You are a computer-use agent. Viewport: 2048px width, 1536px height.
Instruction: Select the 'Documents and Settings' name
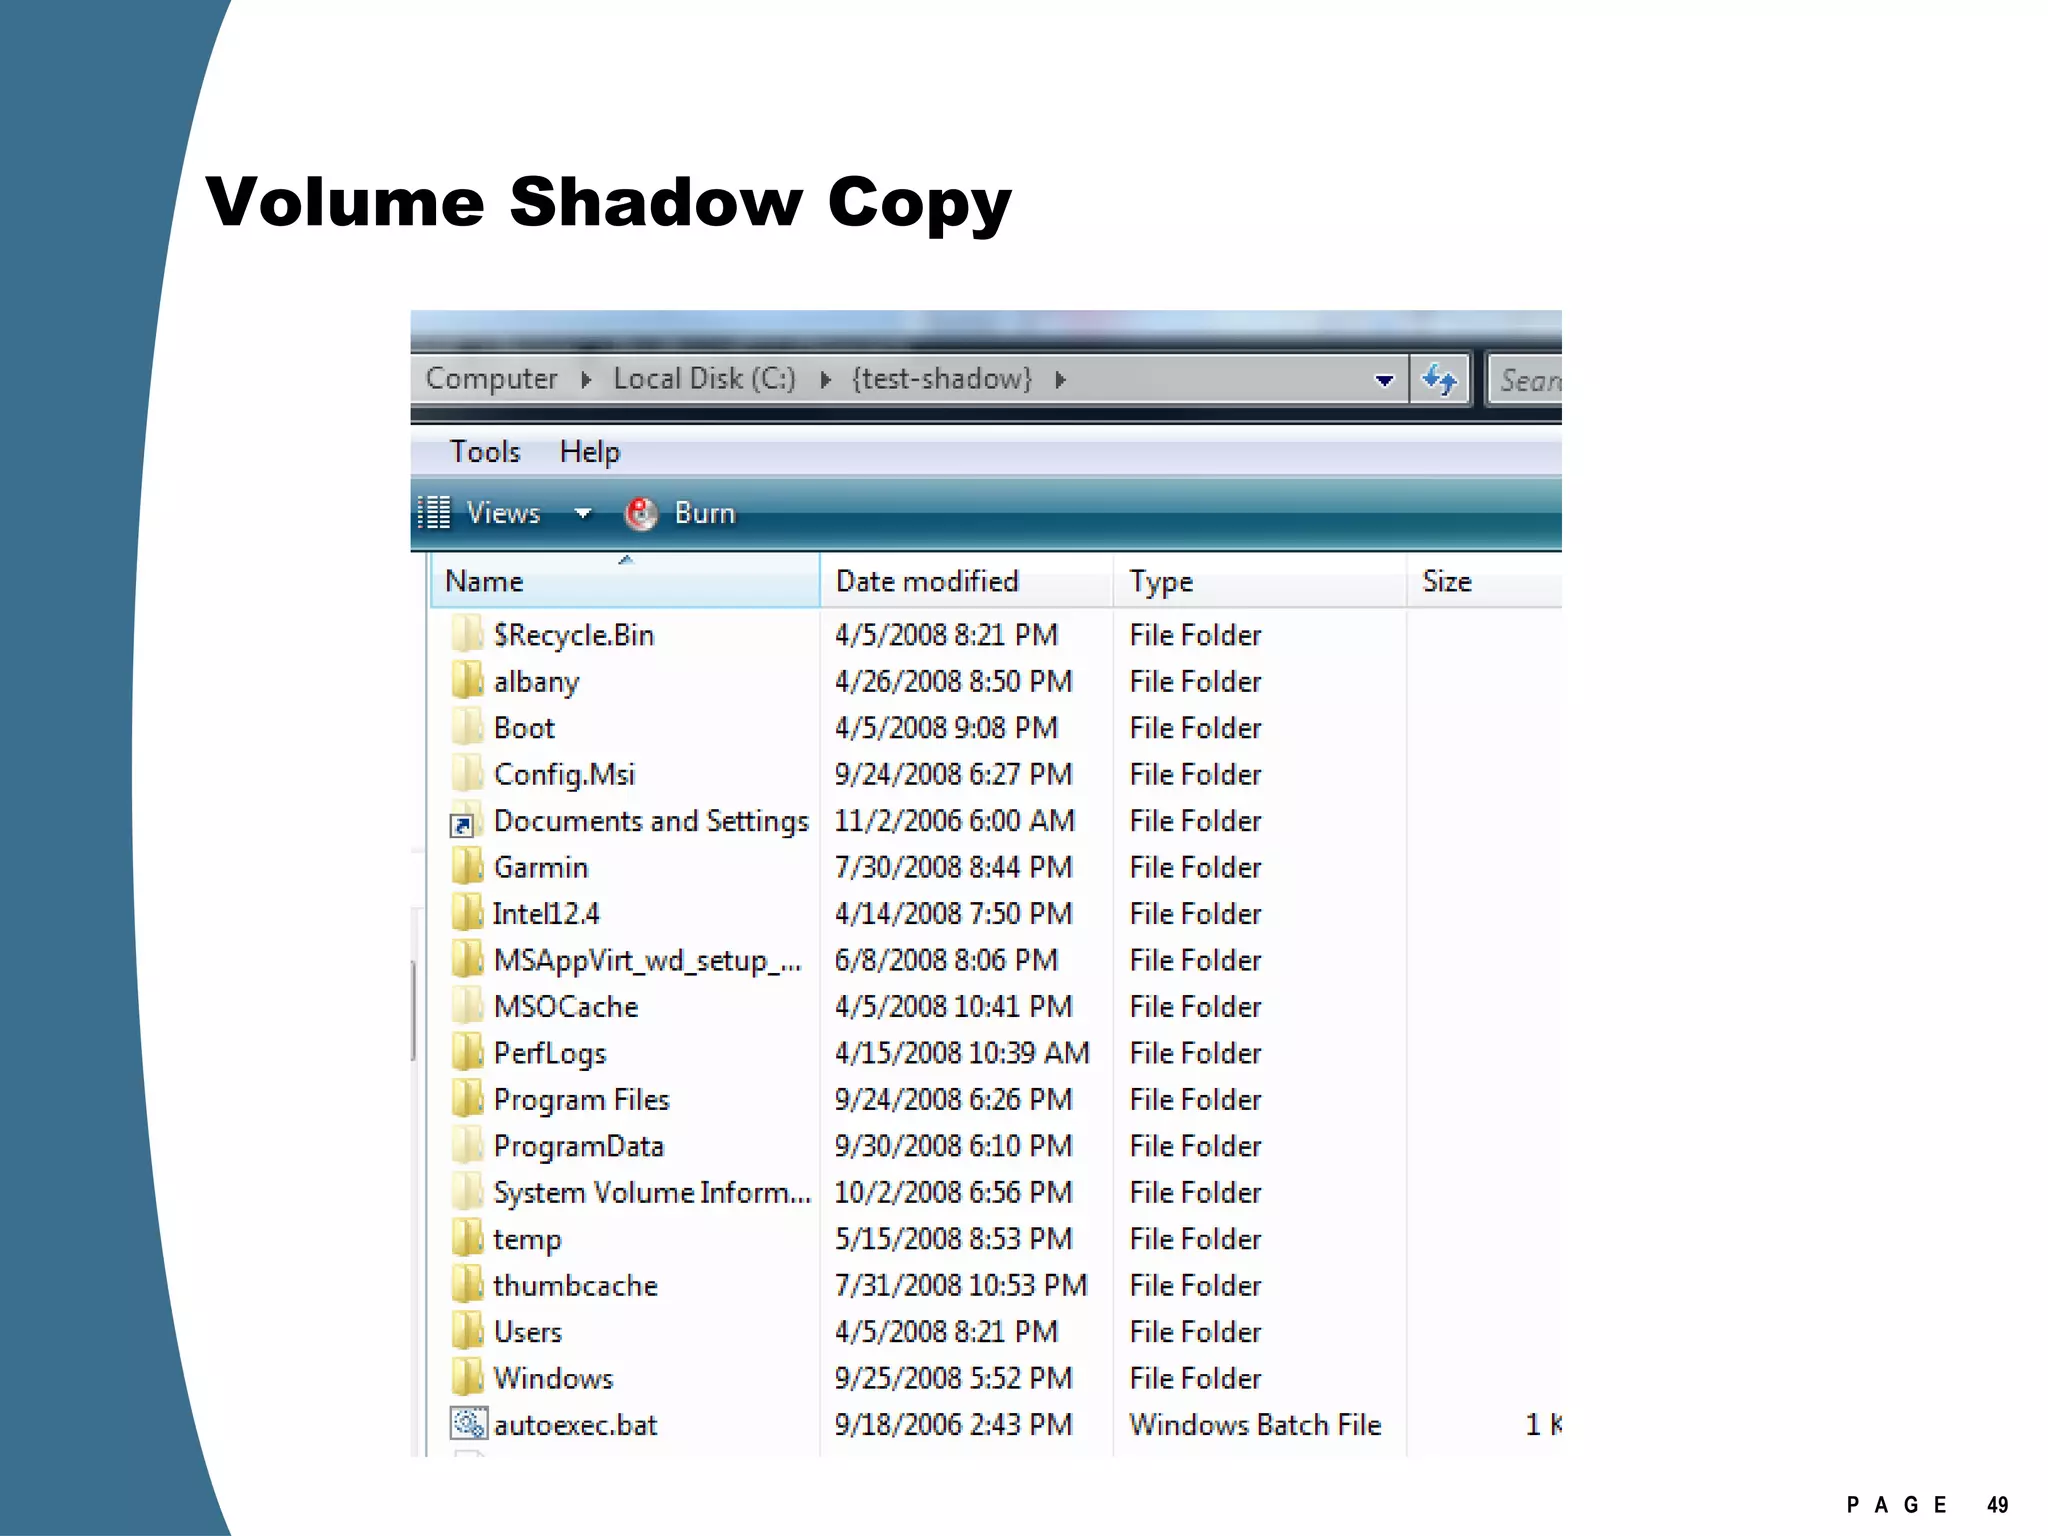click(x=651, y=821)
